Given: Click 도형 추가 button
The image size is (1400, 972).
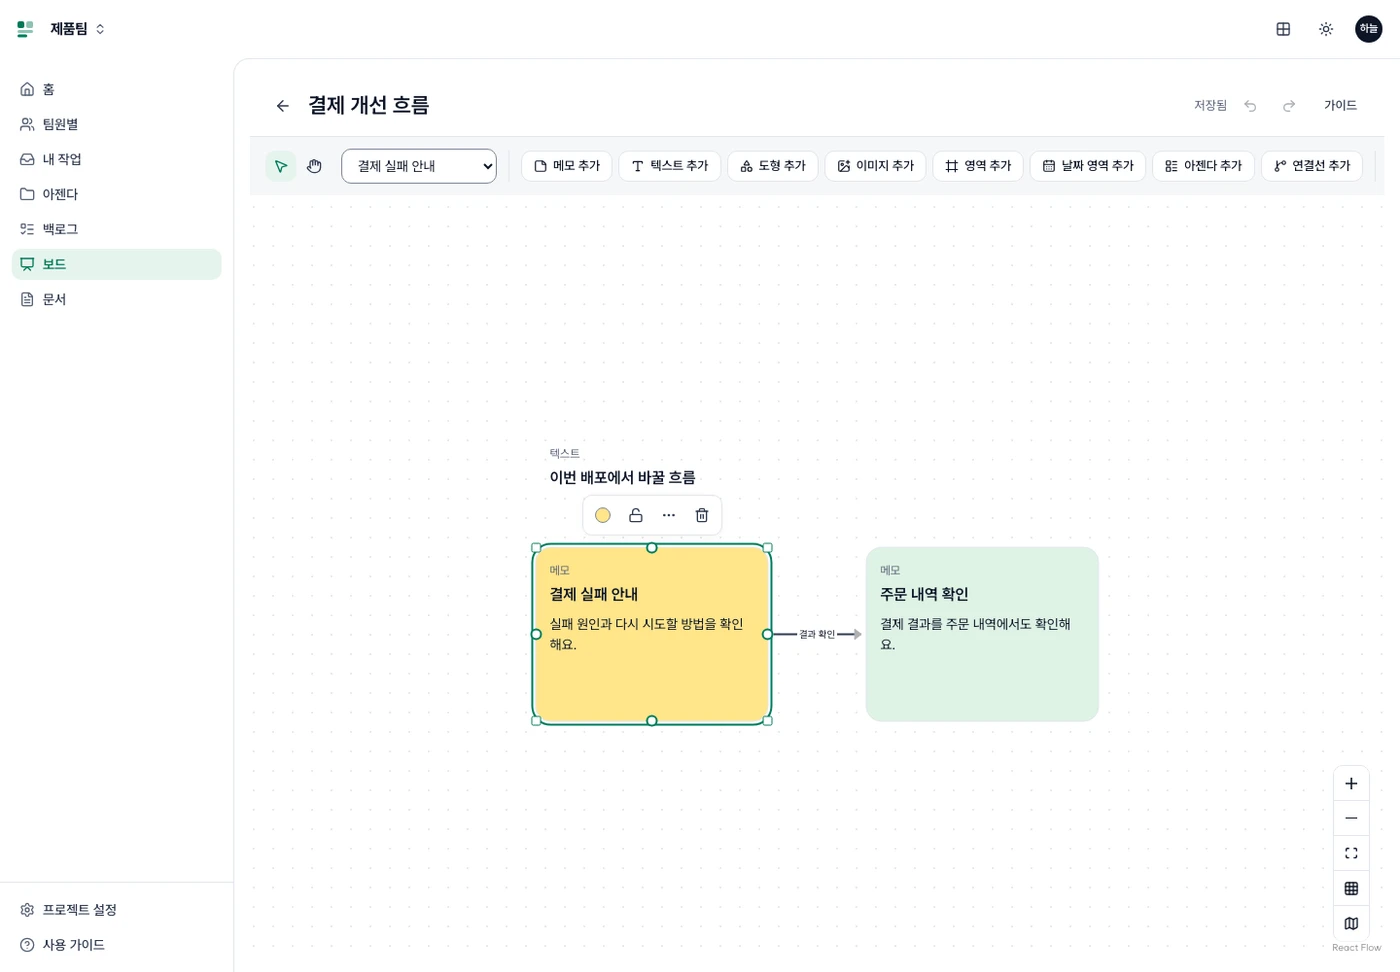Looking at the screenshot, I should click(773, 166).
